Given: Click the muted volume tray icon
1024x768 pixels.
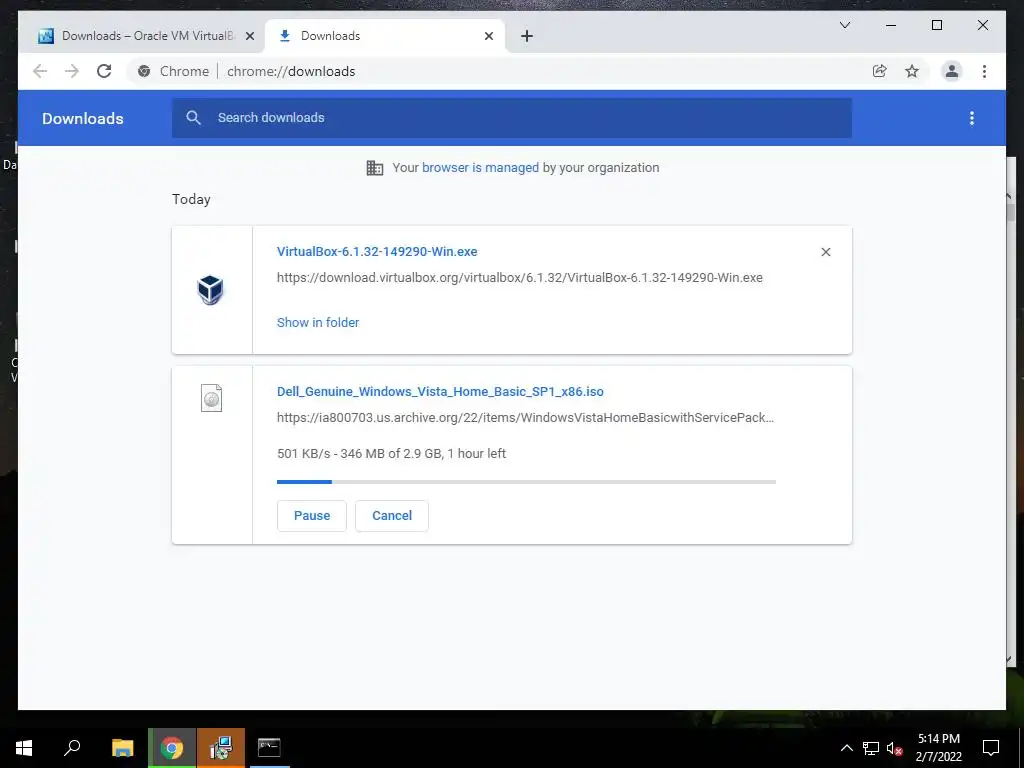Looking at the screenshot, I should tap(895, 748).
